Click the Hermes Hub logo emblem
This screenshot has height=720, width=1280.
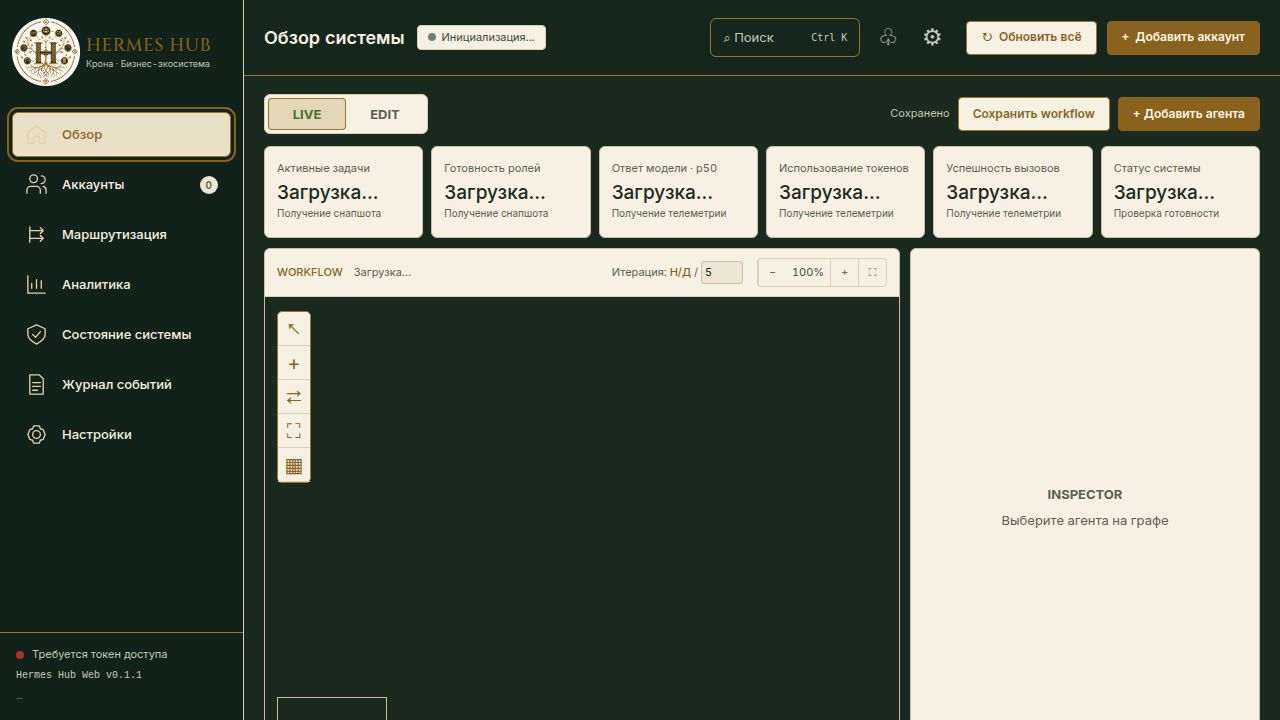point(45,51)
